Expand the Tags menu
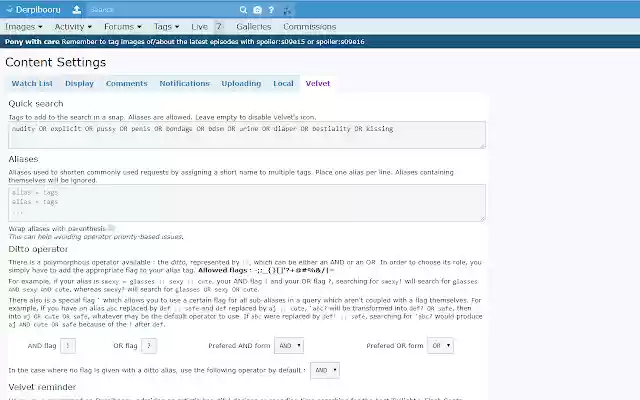This screenshot has width=640, height=400. click(x=167, y=27)
